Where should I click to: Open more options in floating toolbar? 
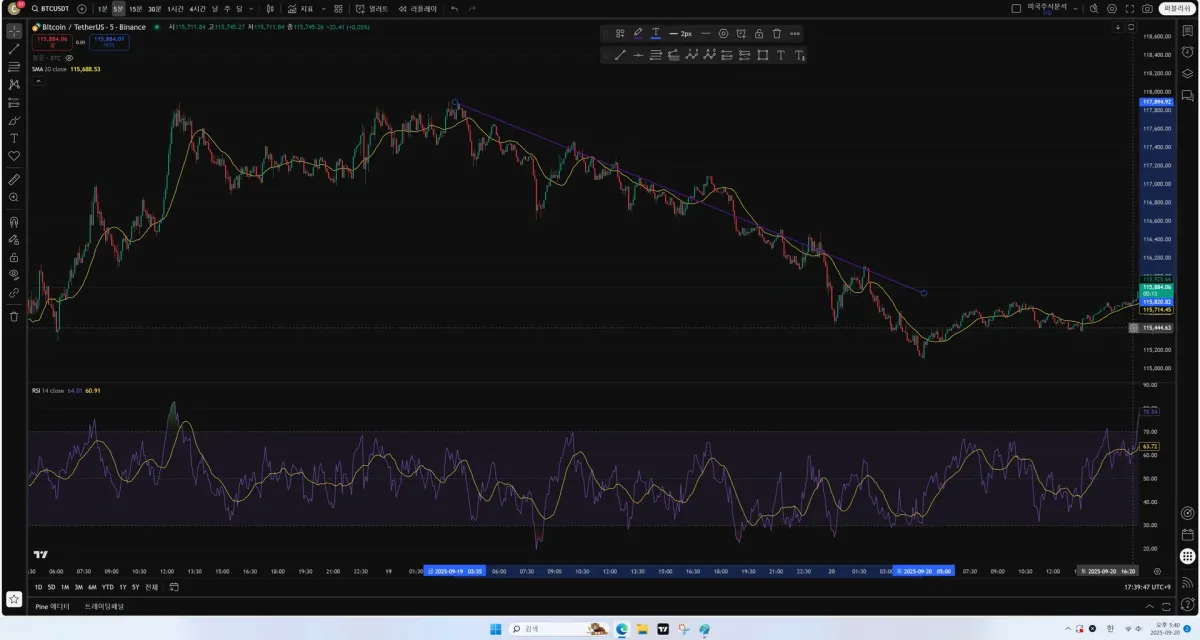coord(795,33)
